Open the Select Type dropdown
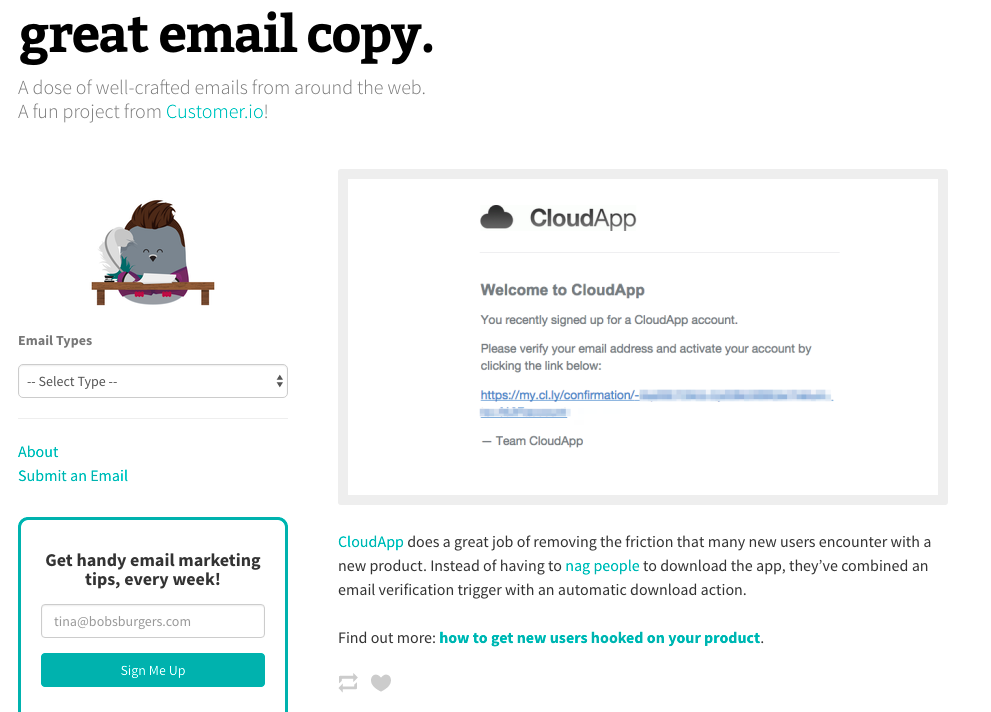 [153, 381]
